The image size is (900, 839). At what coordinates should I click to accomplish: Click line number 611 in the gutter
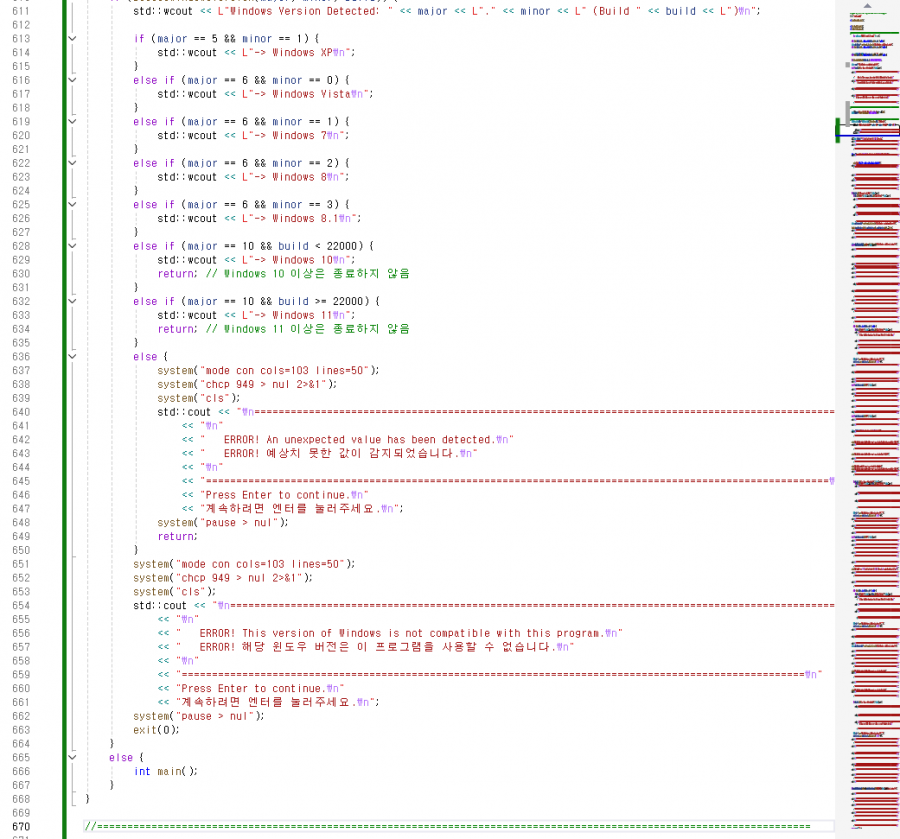[x=21, y=11]
